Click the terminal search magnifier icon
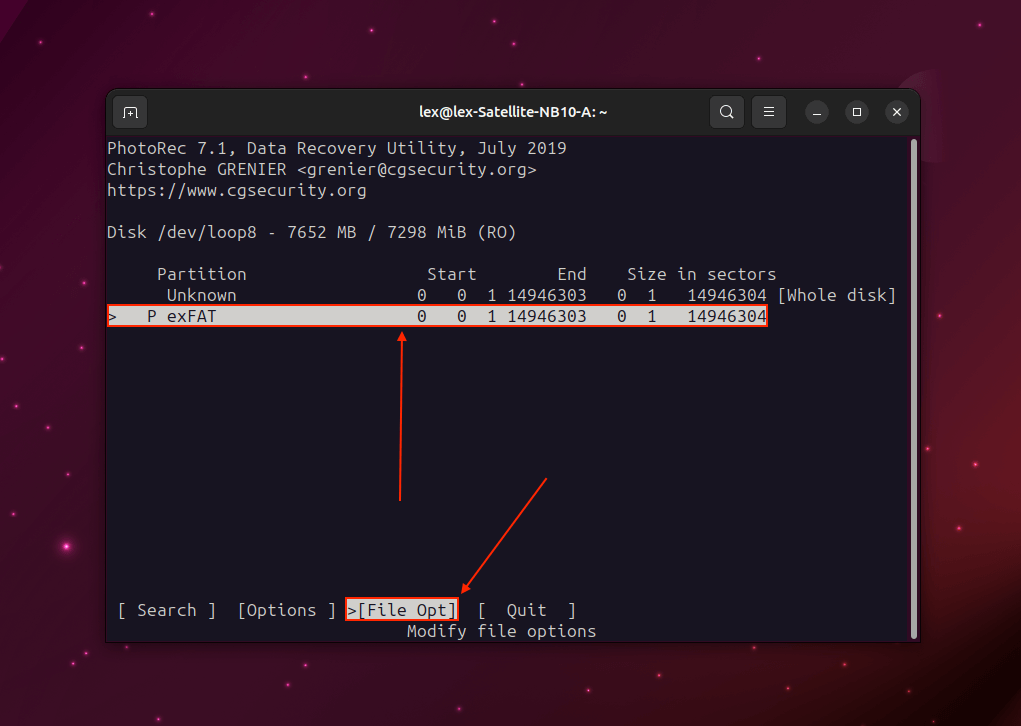 pos(727,112)
